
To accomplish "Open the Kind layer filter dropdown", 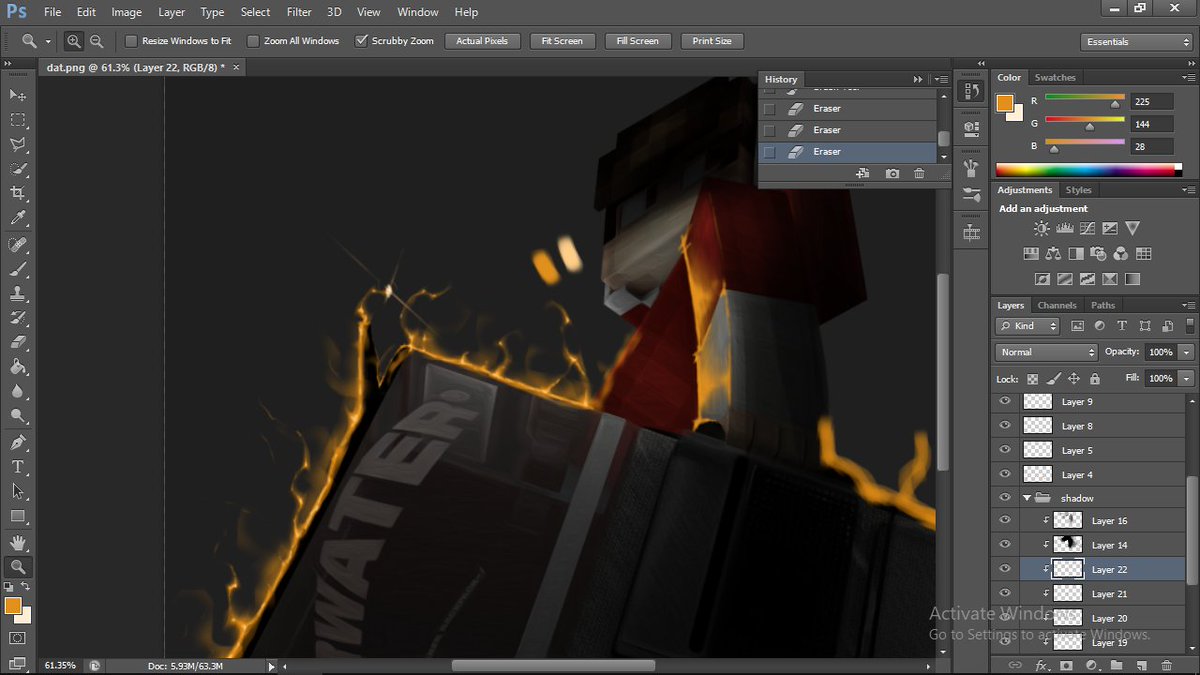I will (x=1027, y=326).
